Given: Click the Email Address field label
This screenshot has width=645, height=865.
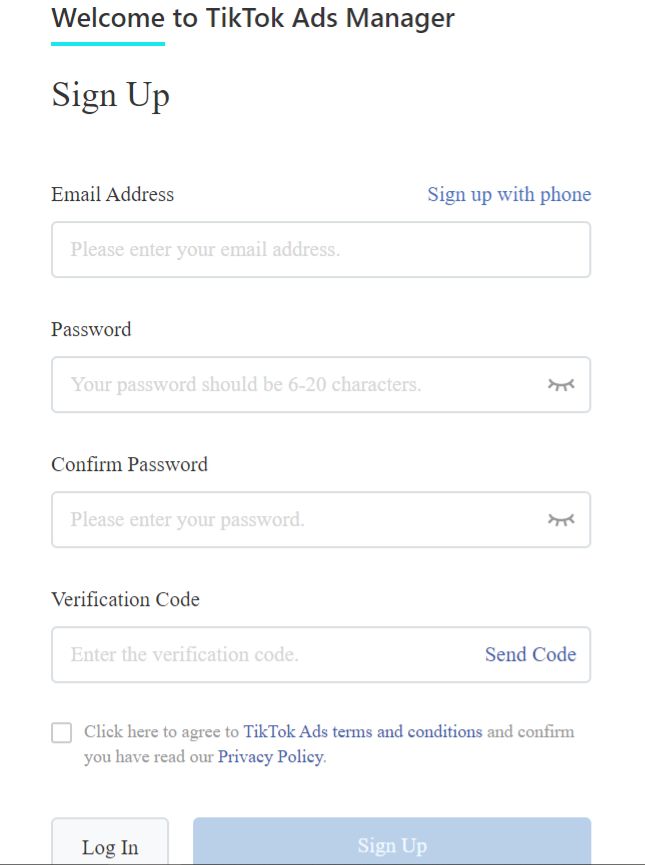Looking at the screenshot, I should pos(112,194).
